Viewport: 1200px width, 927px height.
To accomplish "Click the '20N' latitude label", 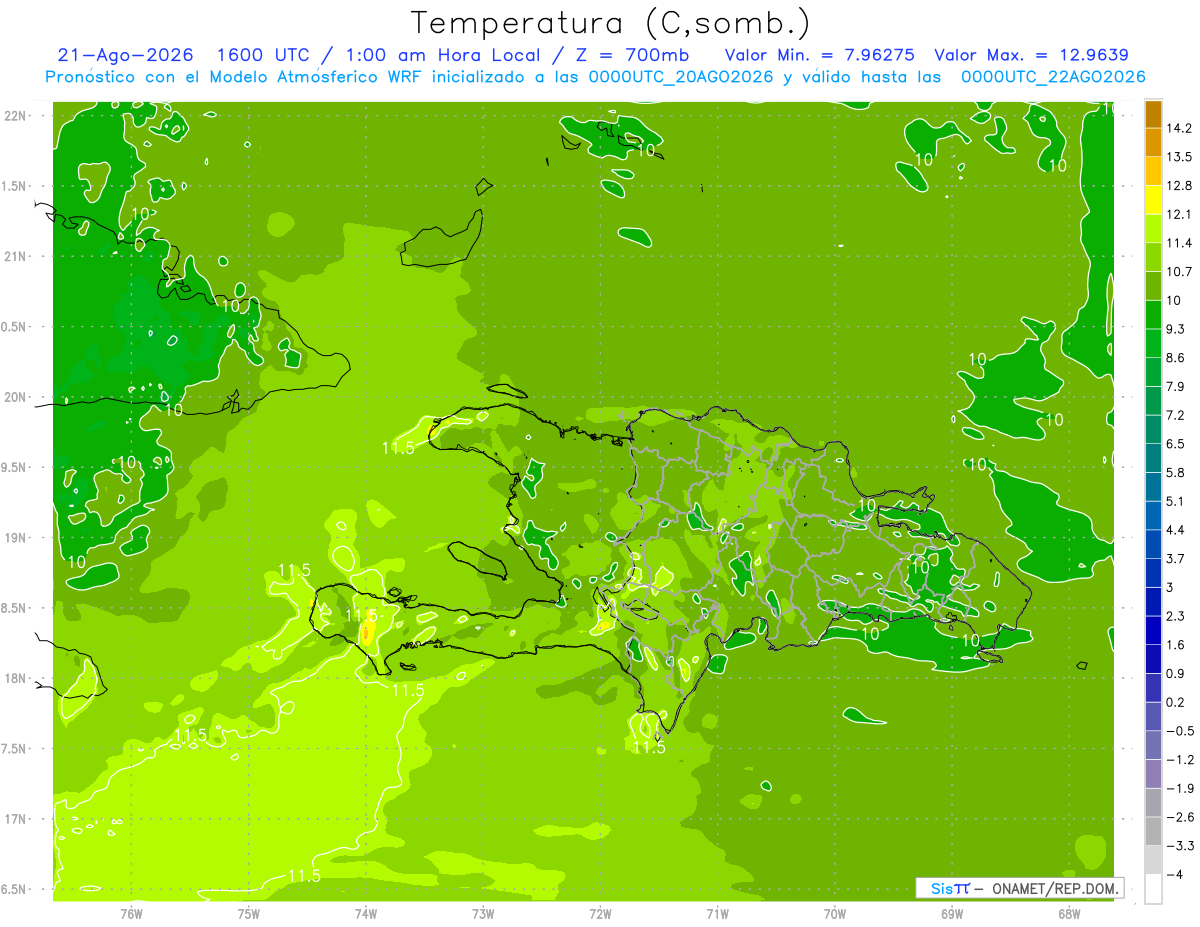I will tap(14, 397).
